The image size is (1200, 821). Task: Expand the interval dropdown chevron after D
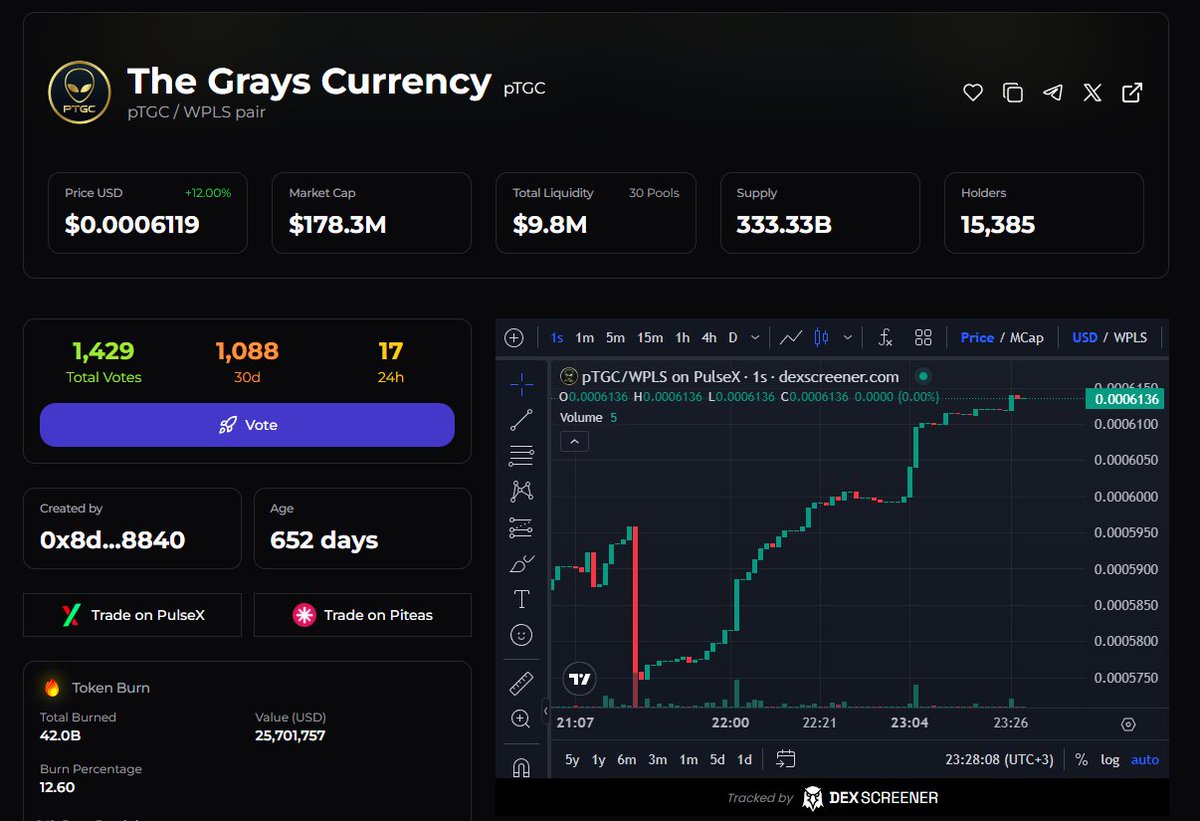tap(755, 338)
